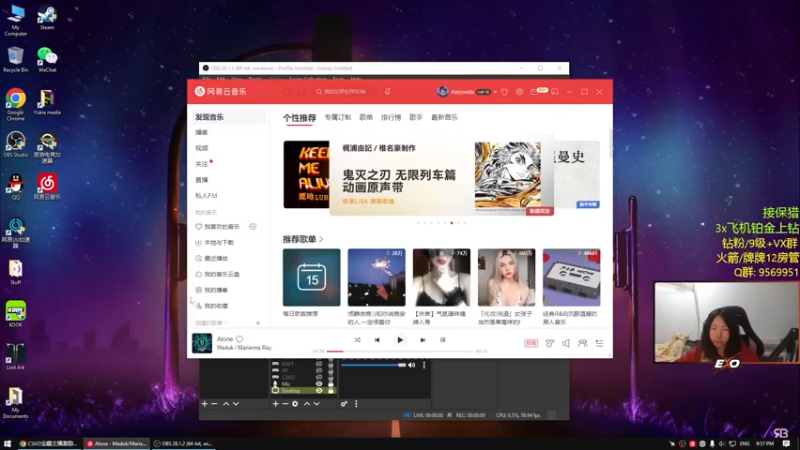Skip to previous track
Image resolution: width=800 pixels, height=450 pixels.
tap(377, 340)
